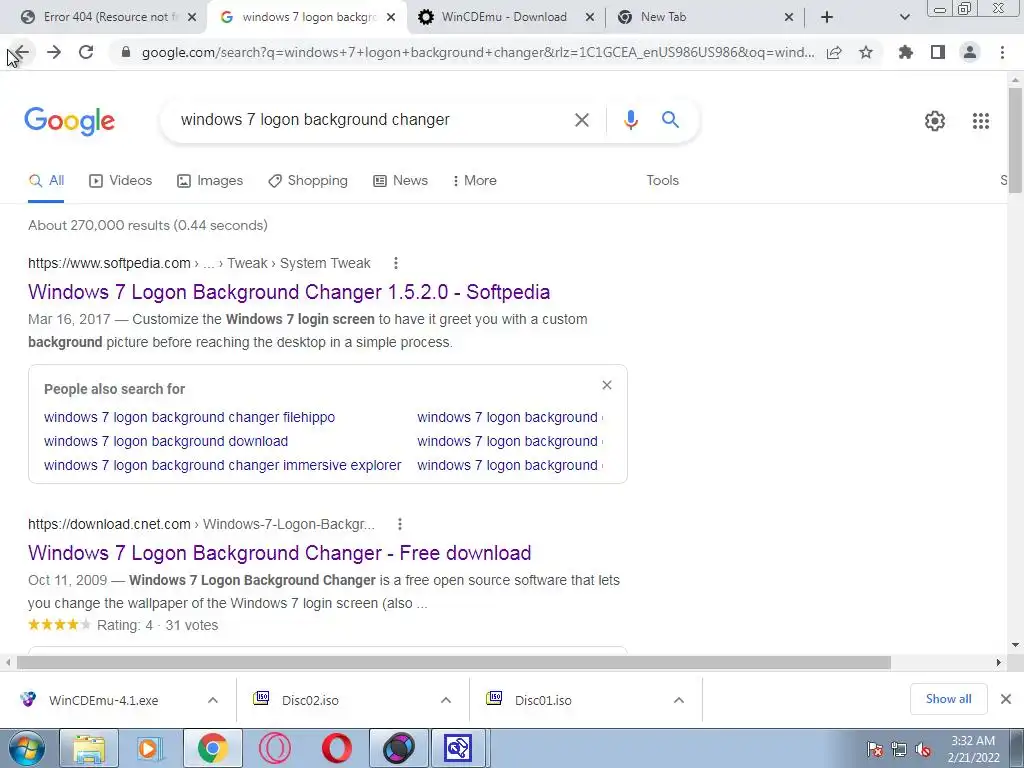Viewport: 1024px width, 768px height.
Task: Search windows 7 logon background changer filehippo
Action: pyautogui.click(x=189, y=417)
